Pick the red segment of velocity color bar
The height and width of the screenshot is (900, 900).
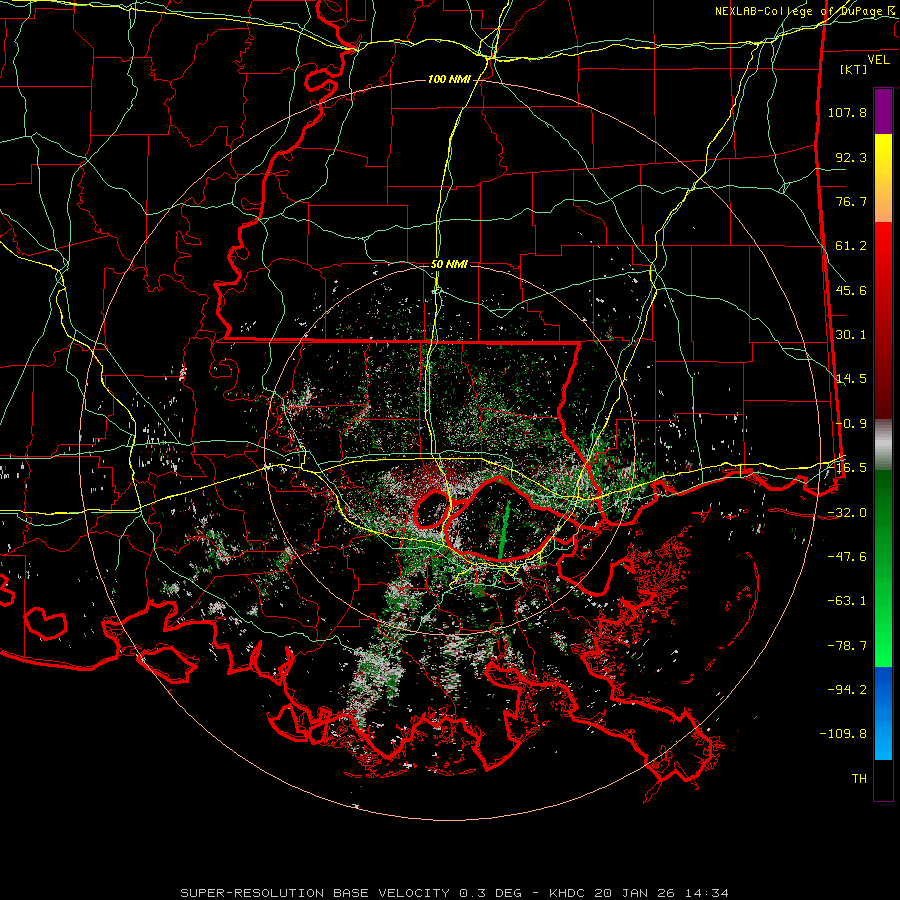coord(883,320)
